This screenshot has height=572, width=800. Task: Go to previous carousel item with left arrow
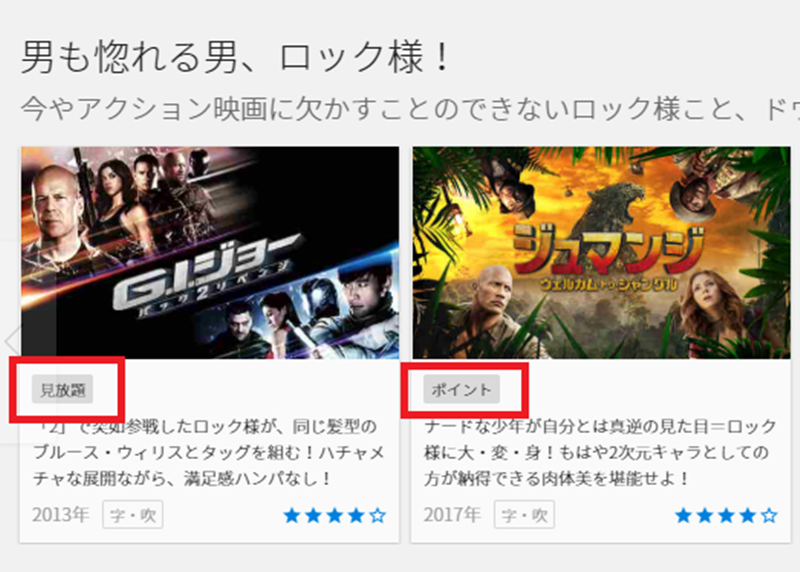click(11, 341)
